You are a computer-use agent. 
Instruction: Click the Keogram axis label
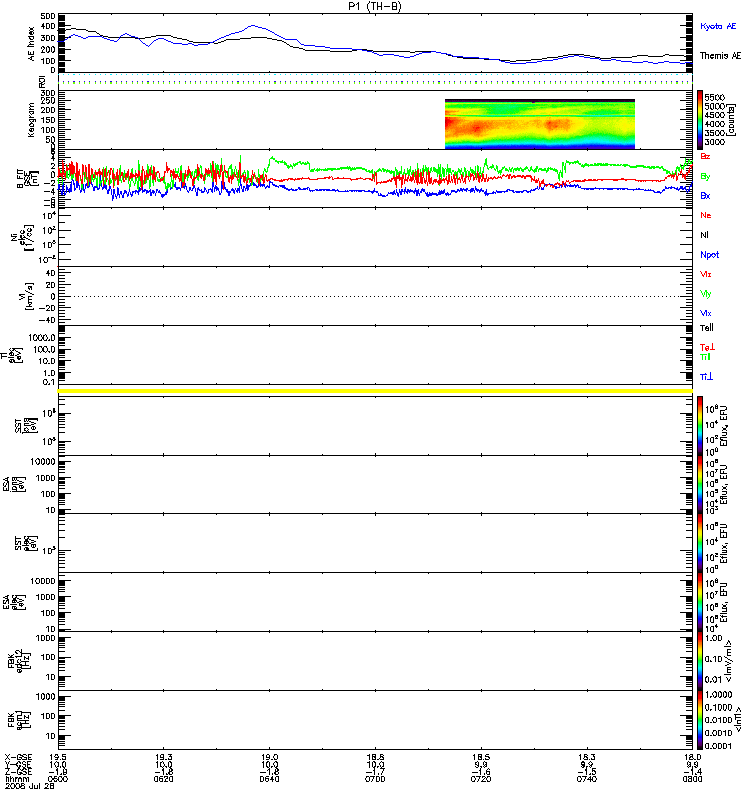tap(32, 119)
